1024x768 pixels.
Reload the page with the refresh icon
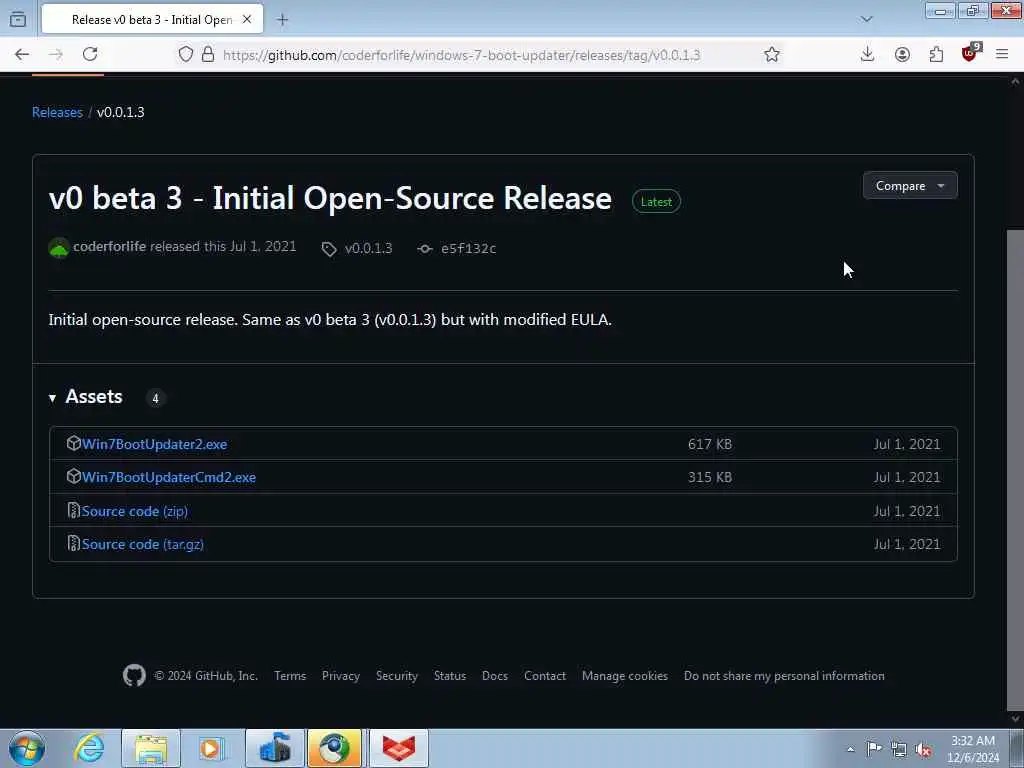tap(90, 54)
